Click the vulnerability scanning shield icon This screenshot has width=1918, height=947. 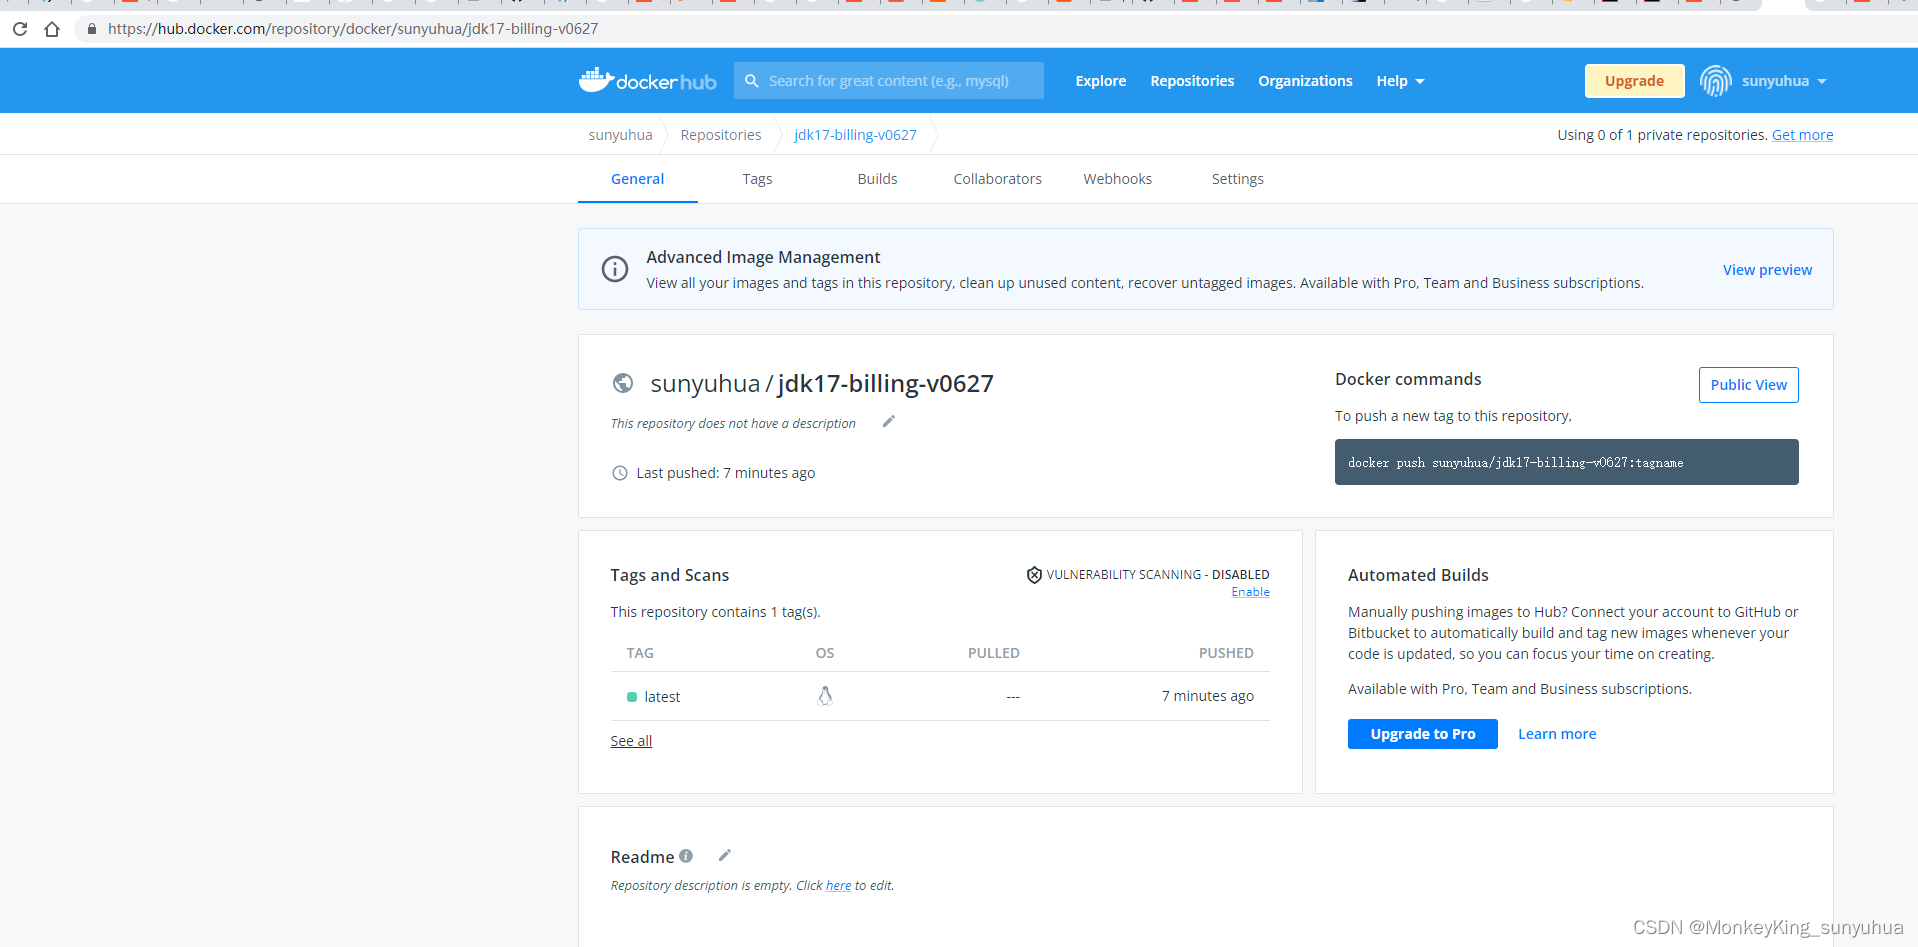click(1033, 574)
